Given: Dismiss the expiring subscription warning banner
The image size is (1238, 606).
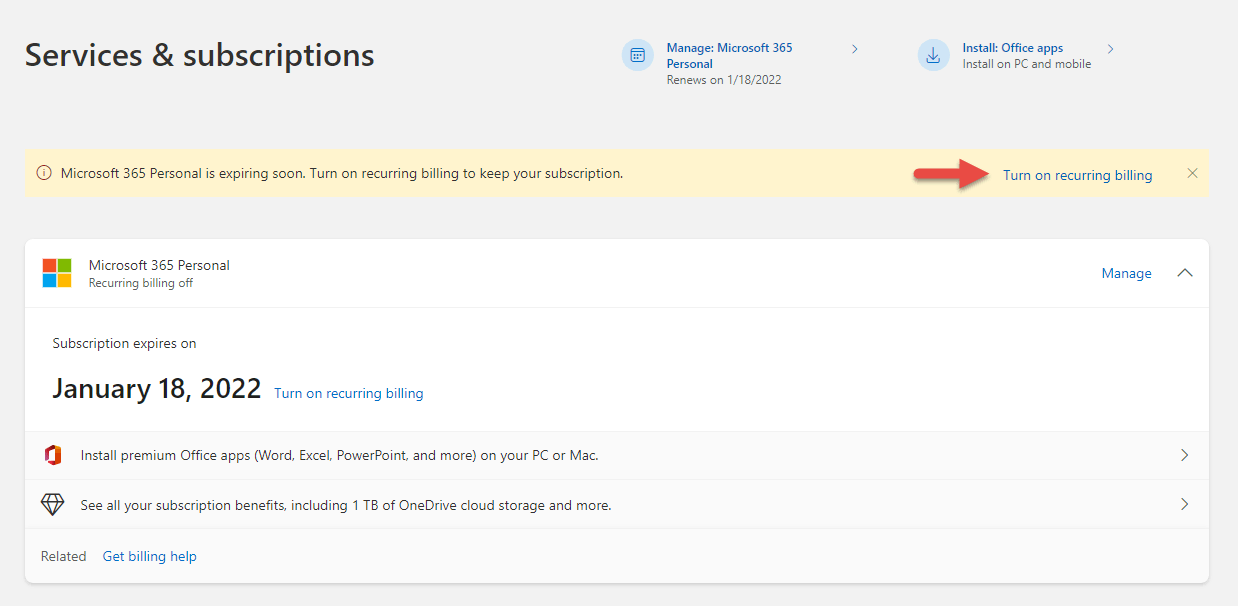Looking at the screenshot, I should [x=1192, y=173].
